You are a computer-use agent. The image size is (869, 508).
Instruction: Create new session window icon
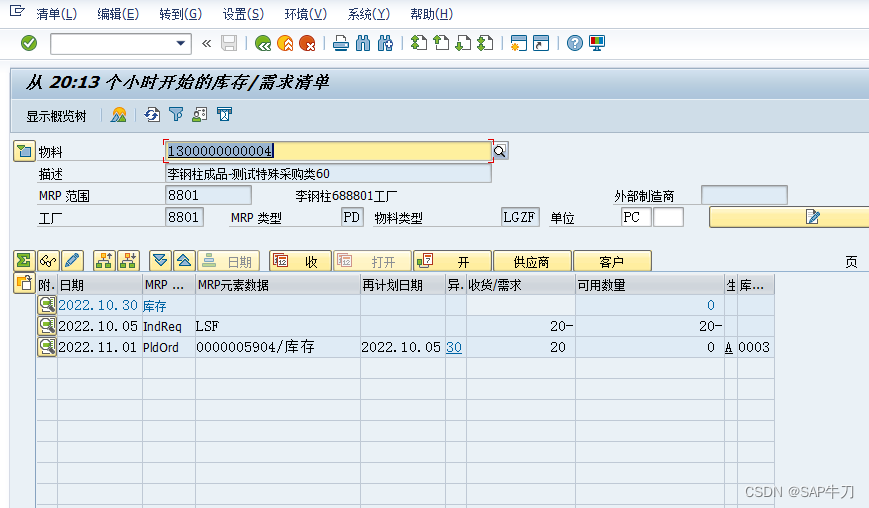pyautogui.click(x=519, y=43)
